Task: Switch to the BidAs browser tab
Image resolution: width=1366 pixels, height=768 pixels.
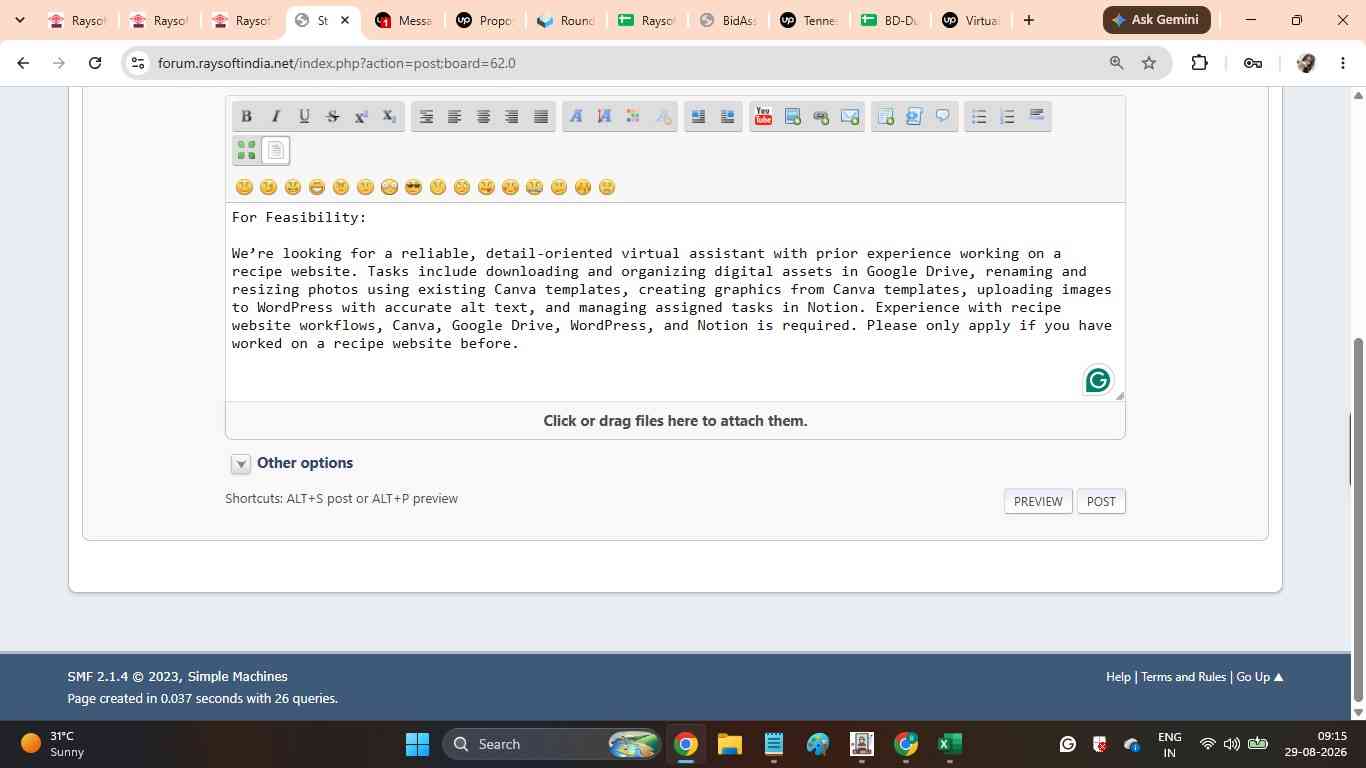Action: point(727,20)
